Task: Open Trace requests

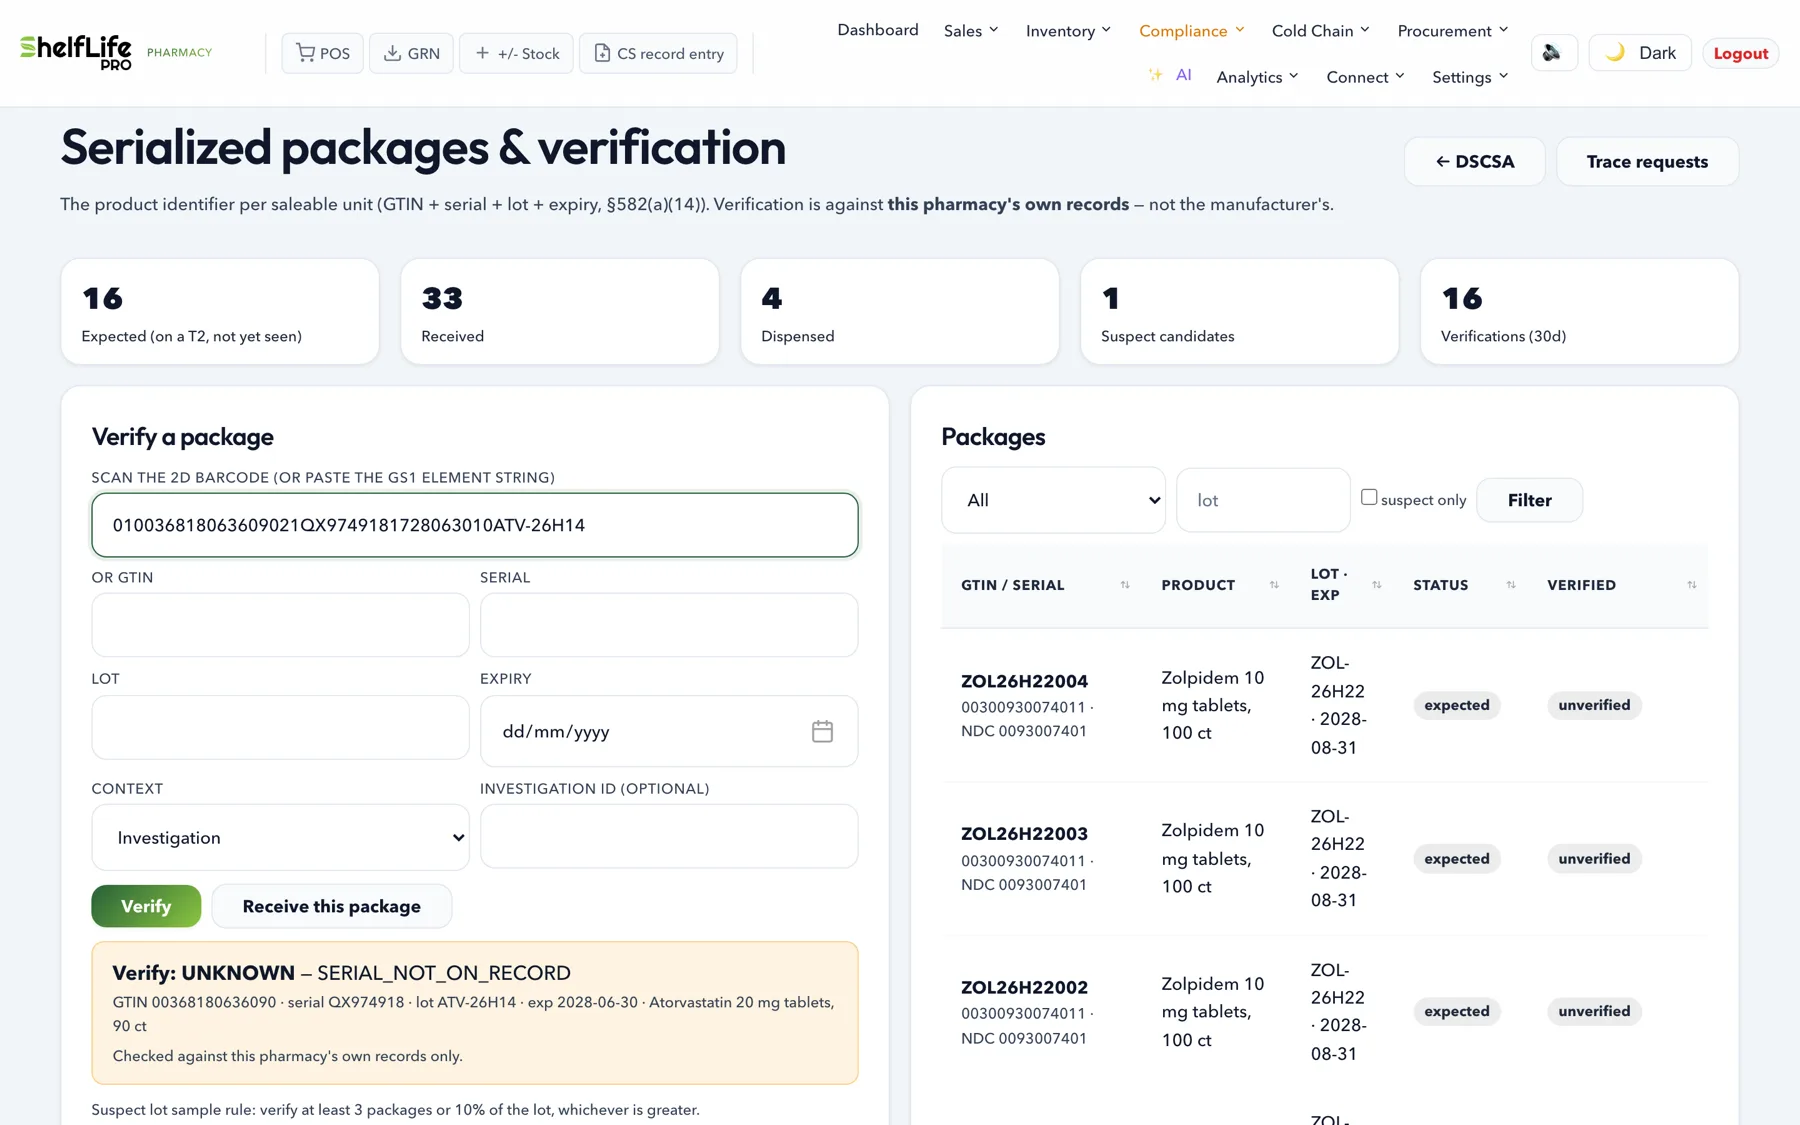Action: coord(1647,161)
